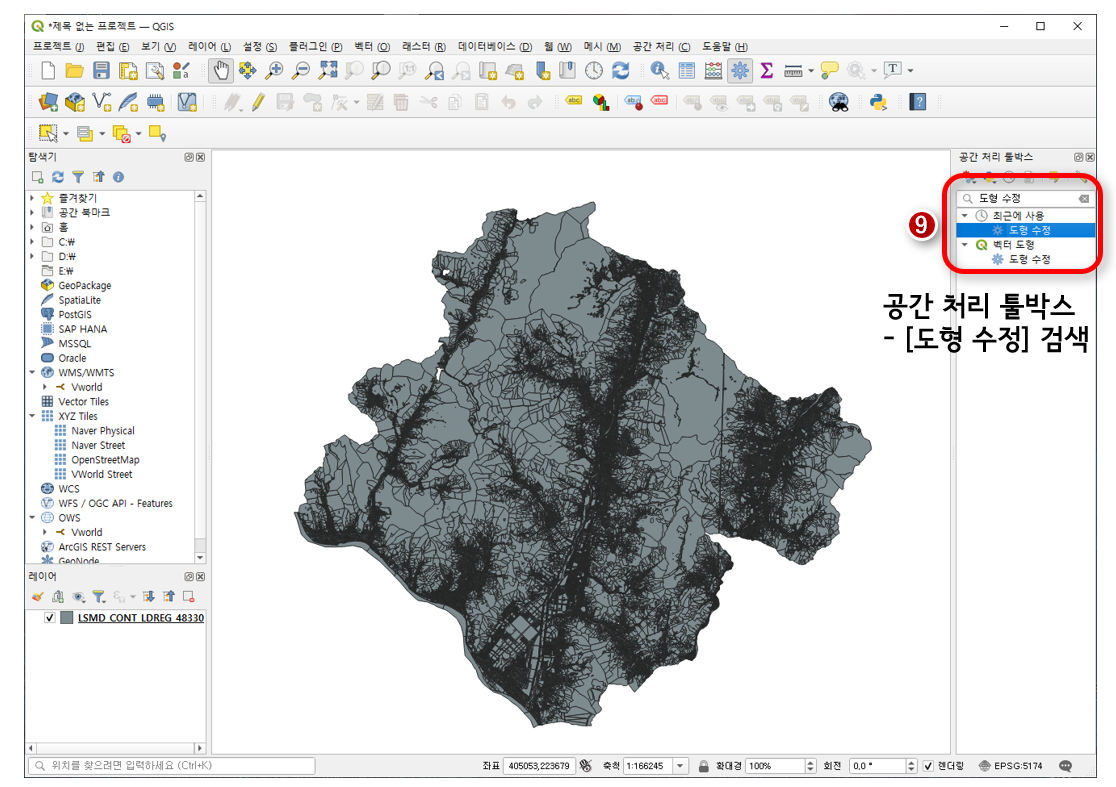Click the Deselect Features icon
1116x787 pixels.
click(x=122, y=133)
